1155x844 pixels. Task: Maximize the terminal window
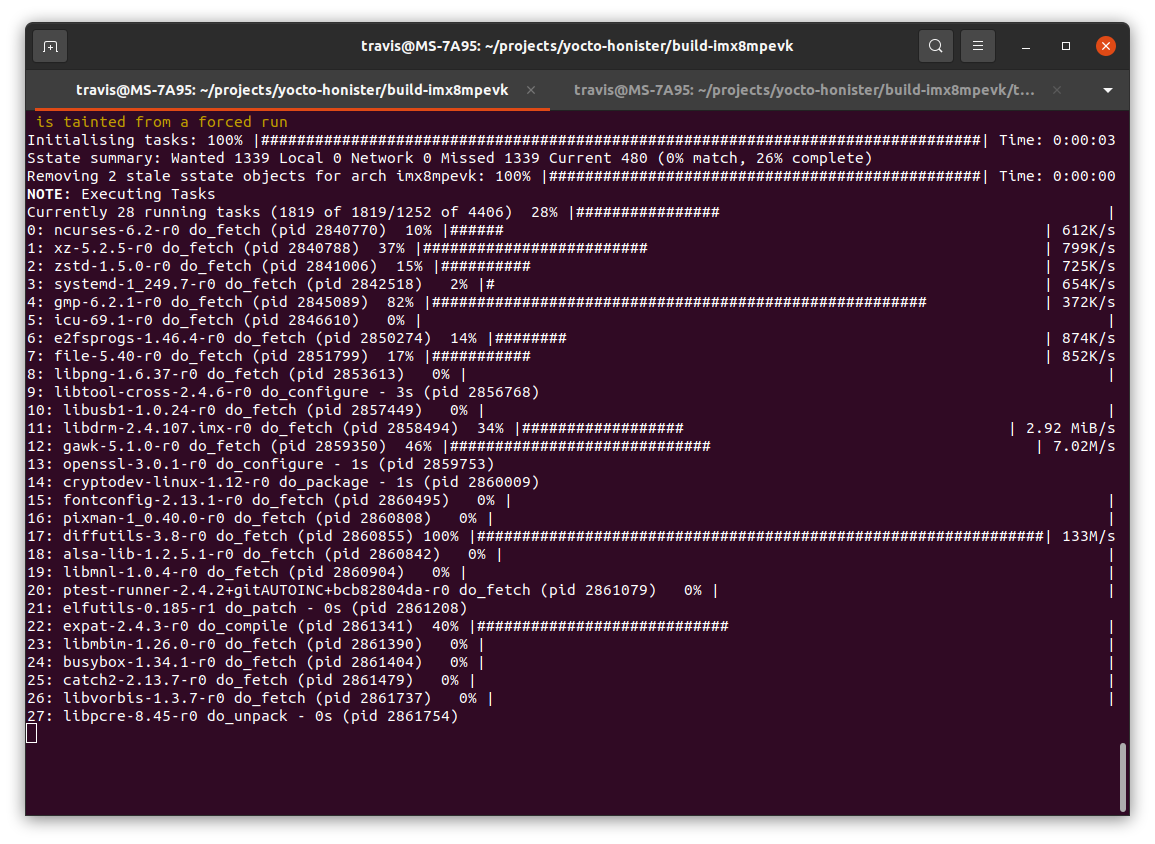click(x=1065, y=46)
